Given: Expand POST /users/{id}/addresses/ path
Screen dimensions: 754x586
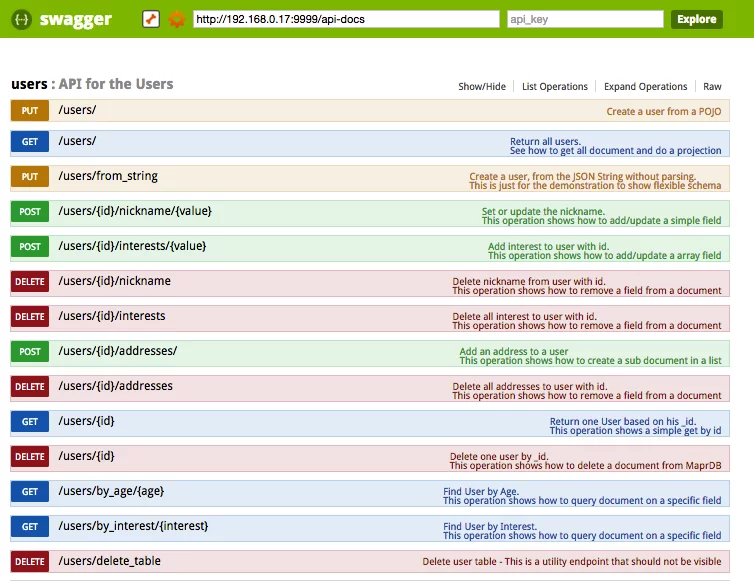Looking at the screenshot, I should click(118, 351).
